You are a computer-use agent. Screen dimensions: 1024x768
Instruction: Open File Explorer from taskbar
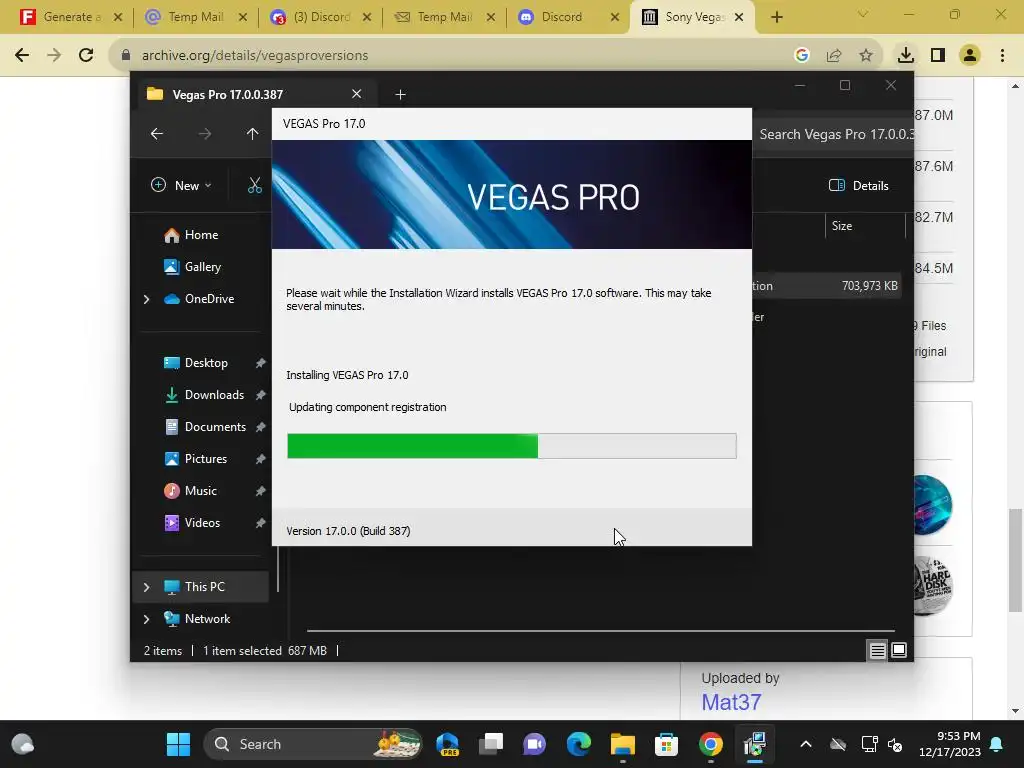(622, 744)
